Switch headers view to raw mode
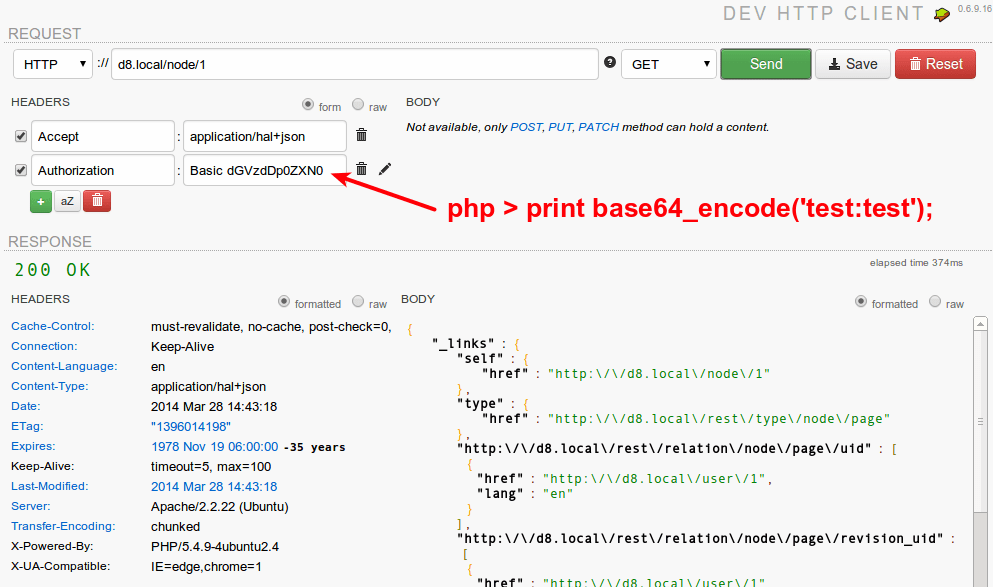Screen dimensions: 993x587 pyautogui.click(x=356, y=106)
